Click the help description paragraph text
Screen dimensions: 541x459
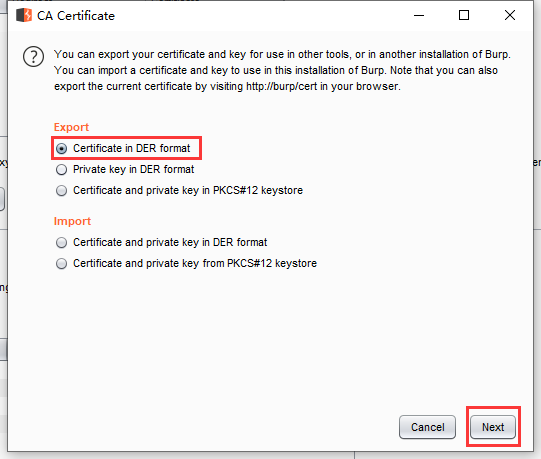tap(282, 70)
